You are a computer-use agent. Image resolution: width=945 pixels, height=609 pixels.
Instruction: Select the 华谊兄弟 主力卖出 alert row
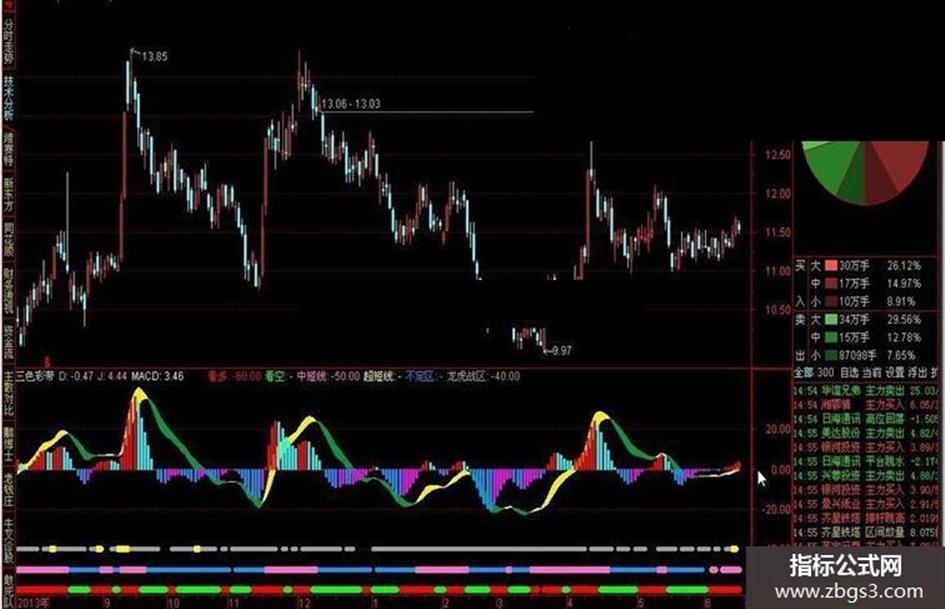(x=866, y=391)
